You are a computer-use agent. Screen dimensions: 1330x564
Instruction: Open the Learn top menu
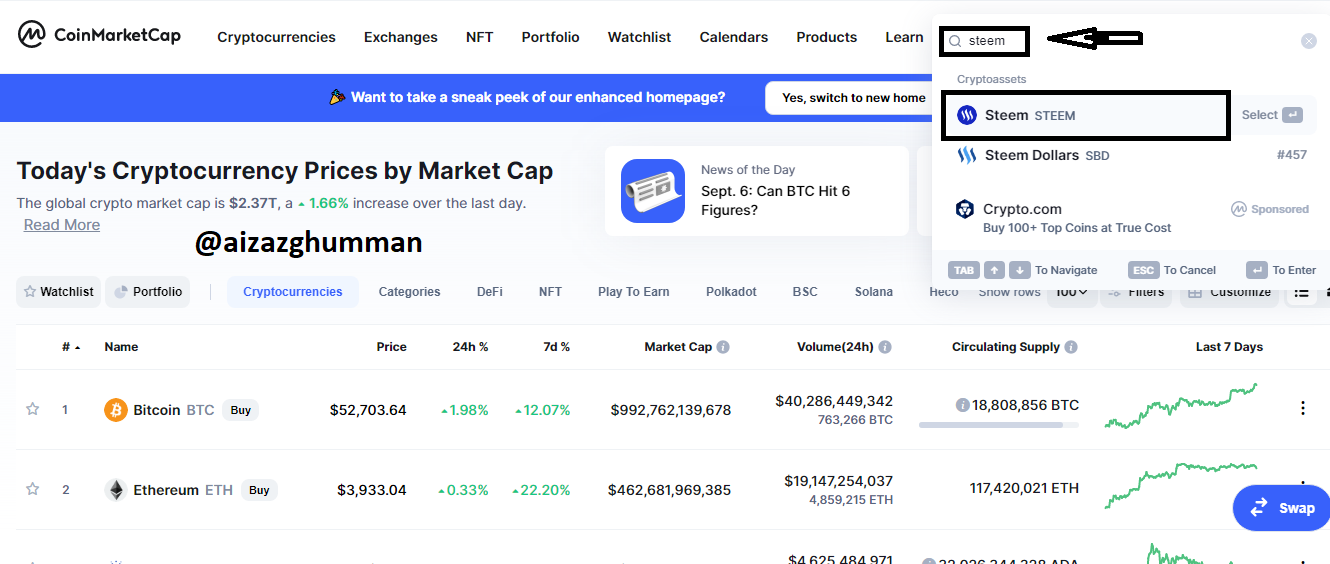point(904,37)
